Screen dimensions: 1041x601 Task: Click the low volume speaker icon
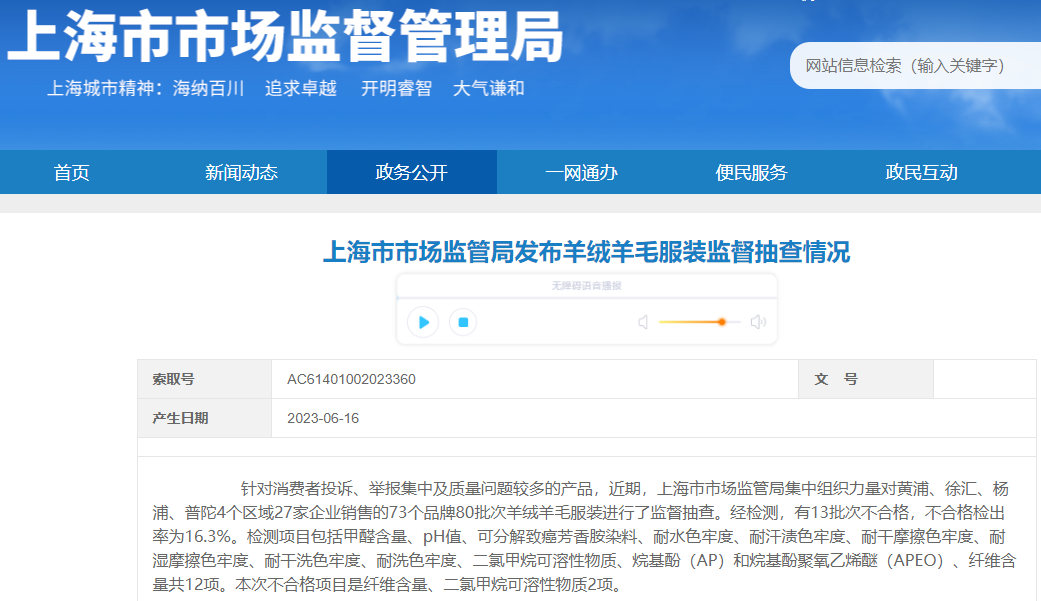pyautogui.click(x=643, y=322)
